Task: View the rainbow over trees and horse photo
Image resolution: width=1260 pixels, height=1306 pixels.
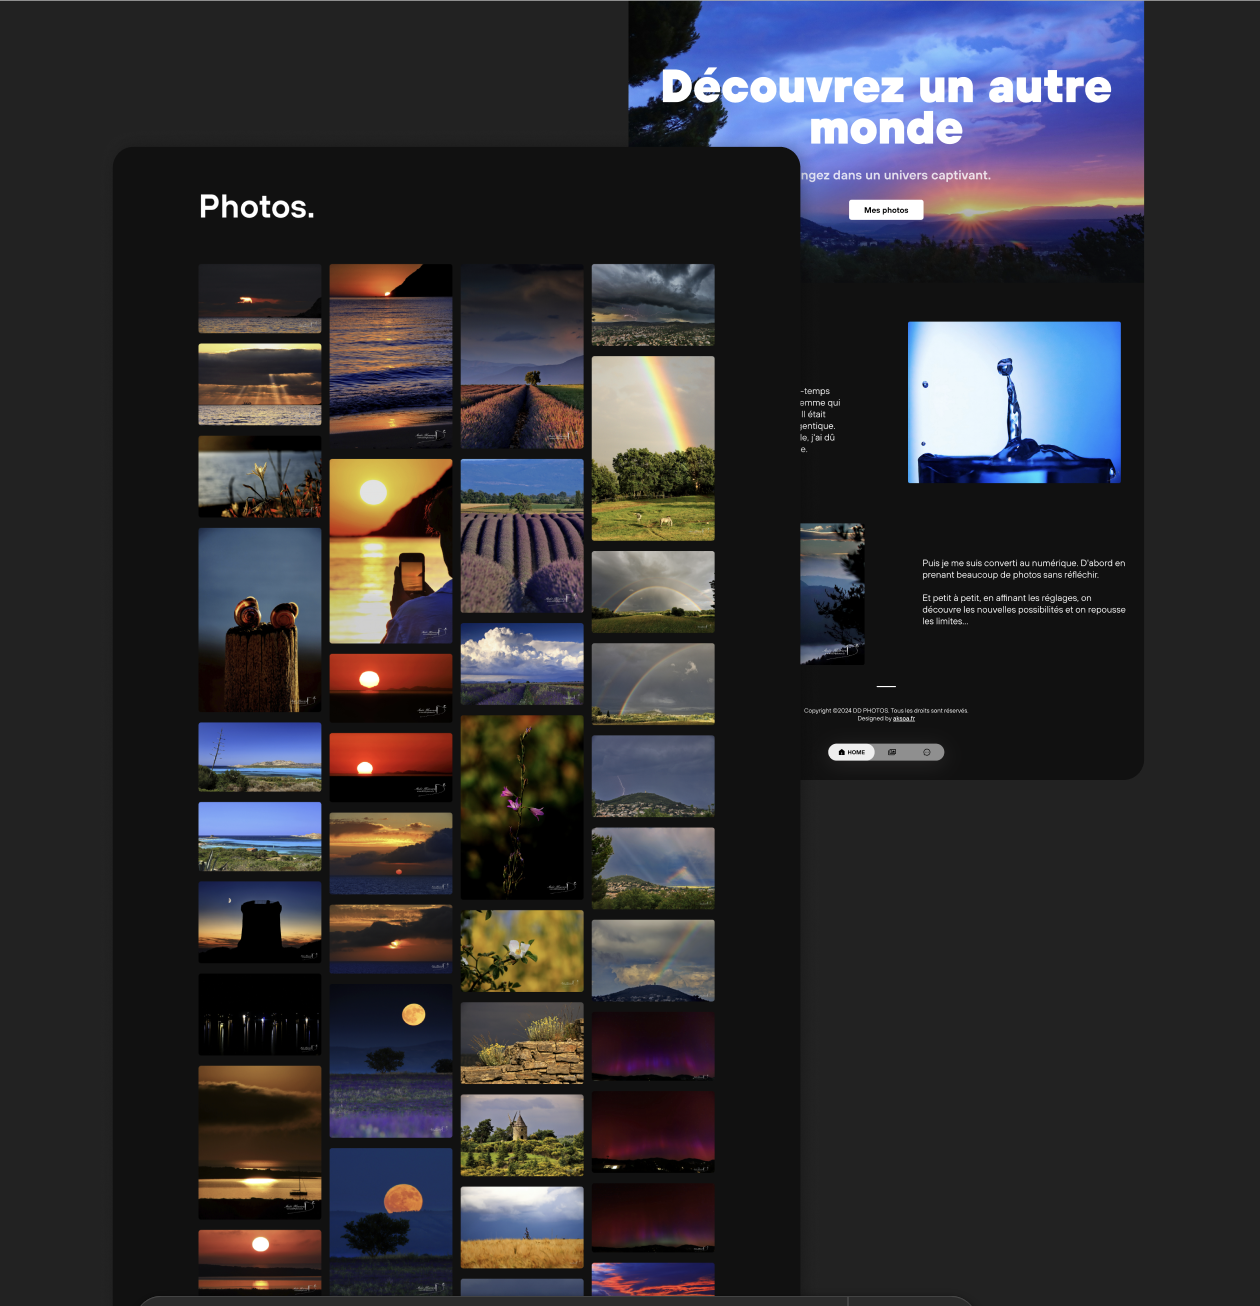Action: tap(653, 448)
